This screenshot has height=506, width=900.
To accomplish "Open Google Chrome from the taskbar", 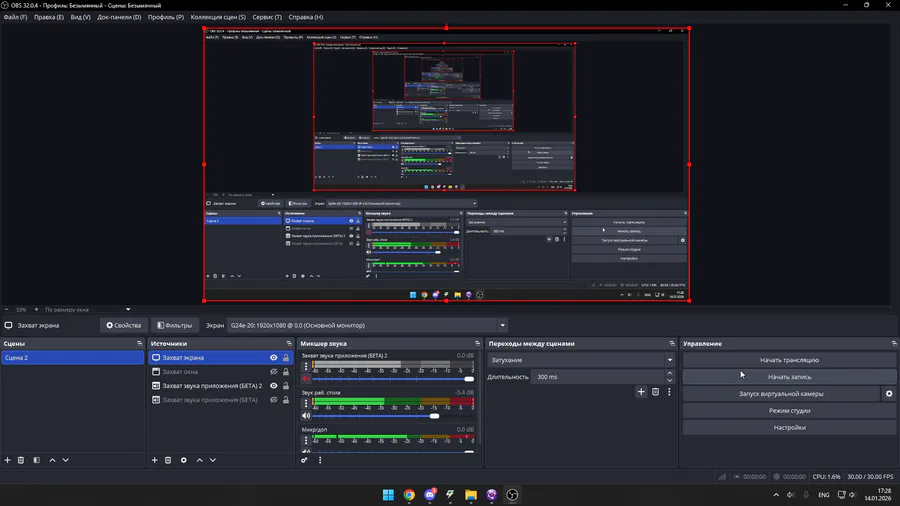I will click(x=409, y=495).
